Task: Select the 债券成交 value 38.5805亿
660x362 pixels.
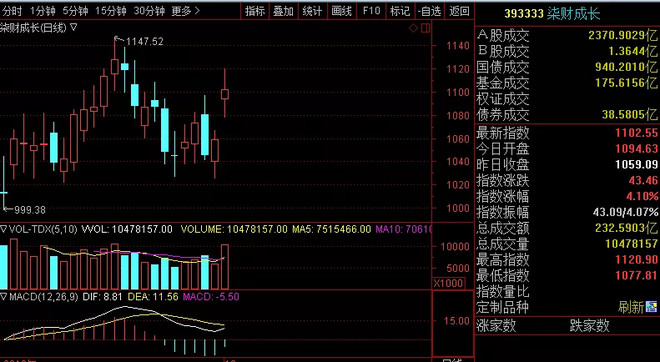Action: point(630,114)
